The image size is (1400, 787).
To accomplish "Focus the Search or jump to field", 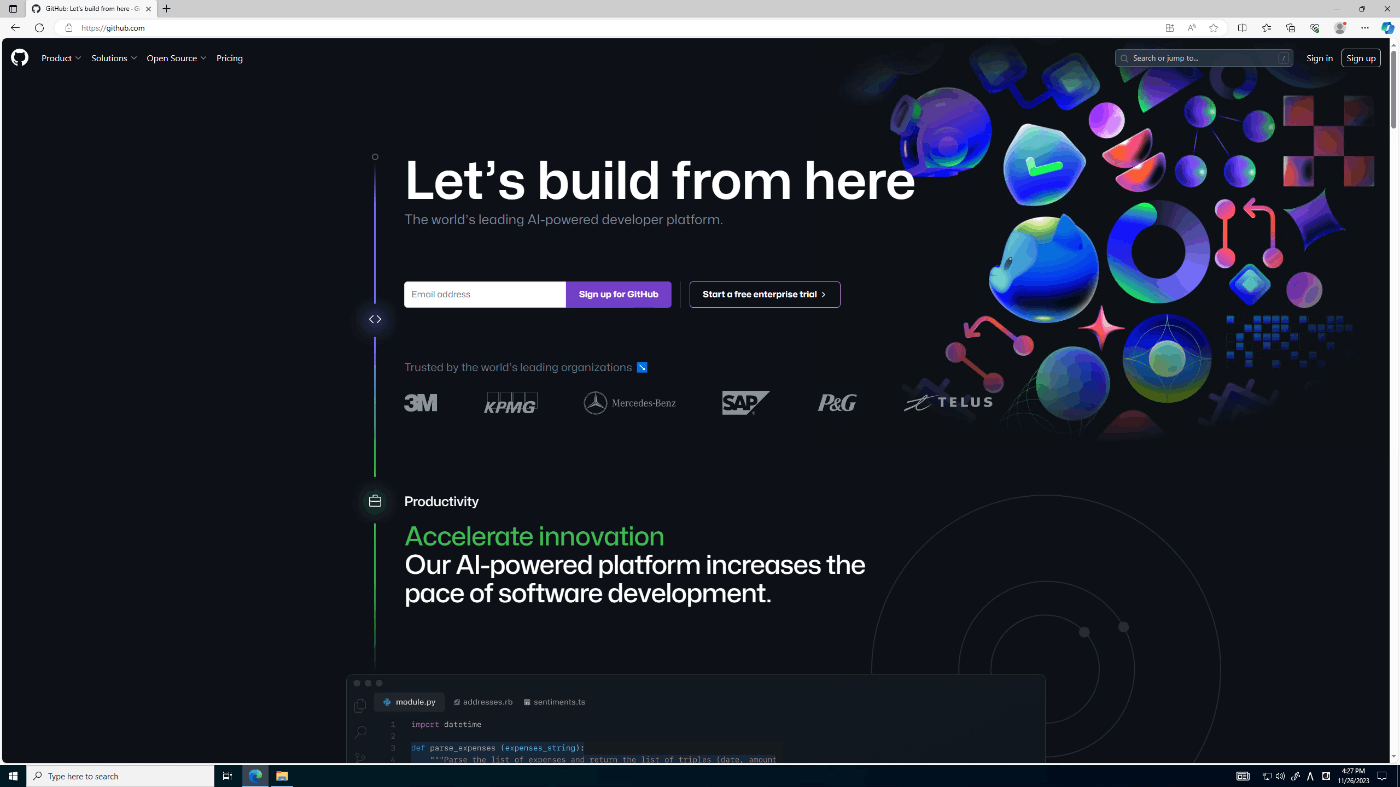I will 1204,58.
